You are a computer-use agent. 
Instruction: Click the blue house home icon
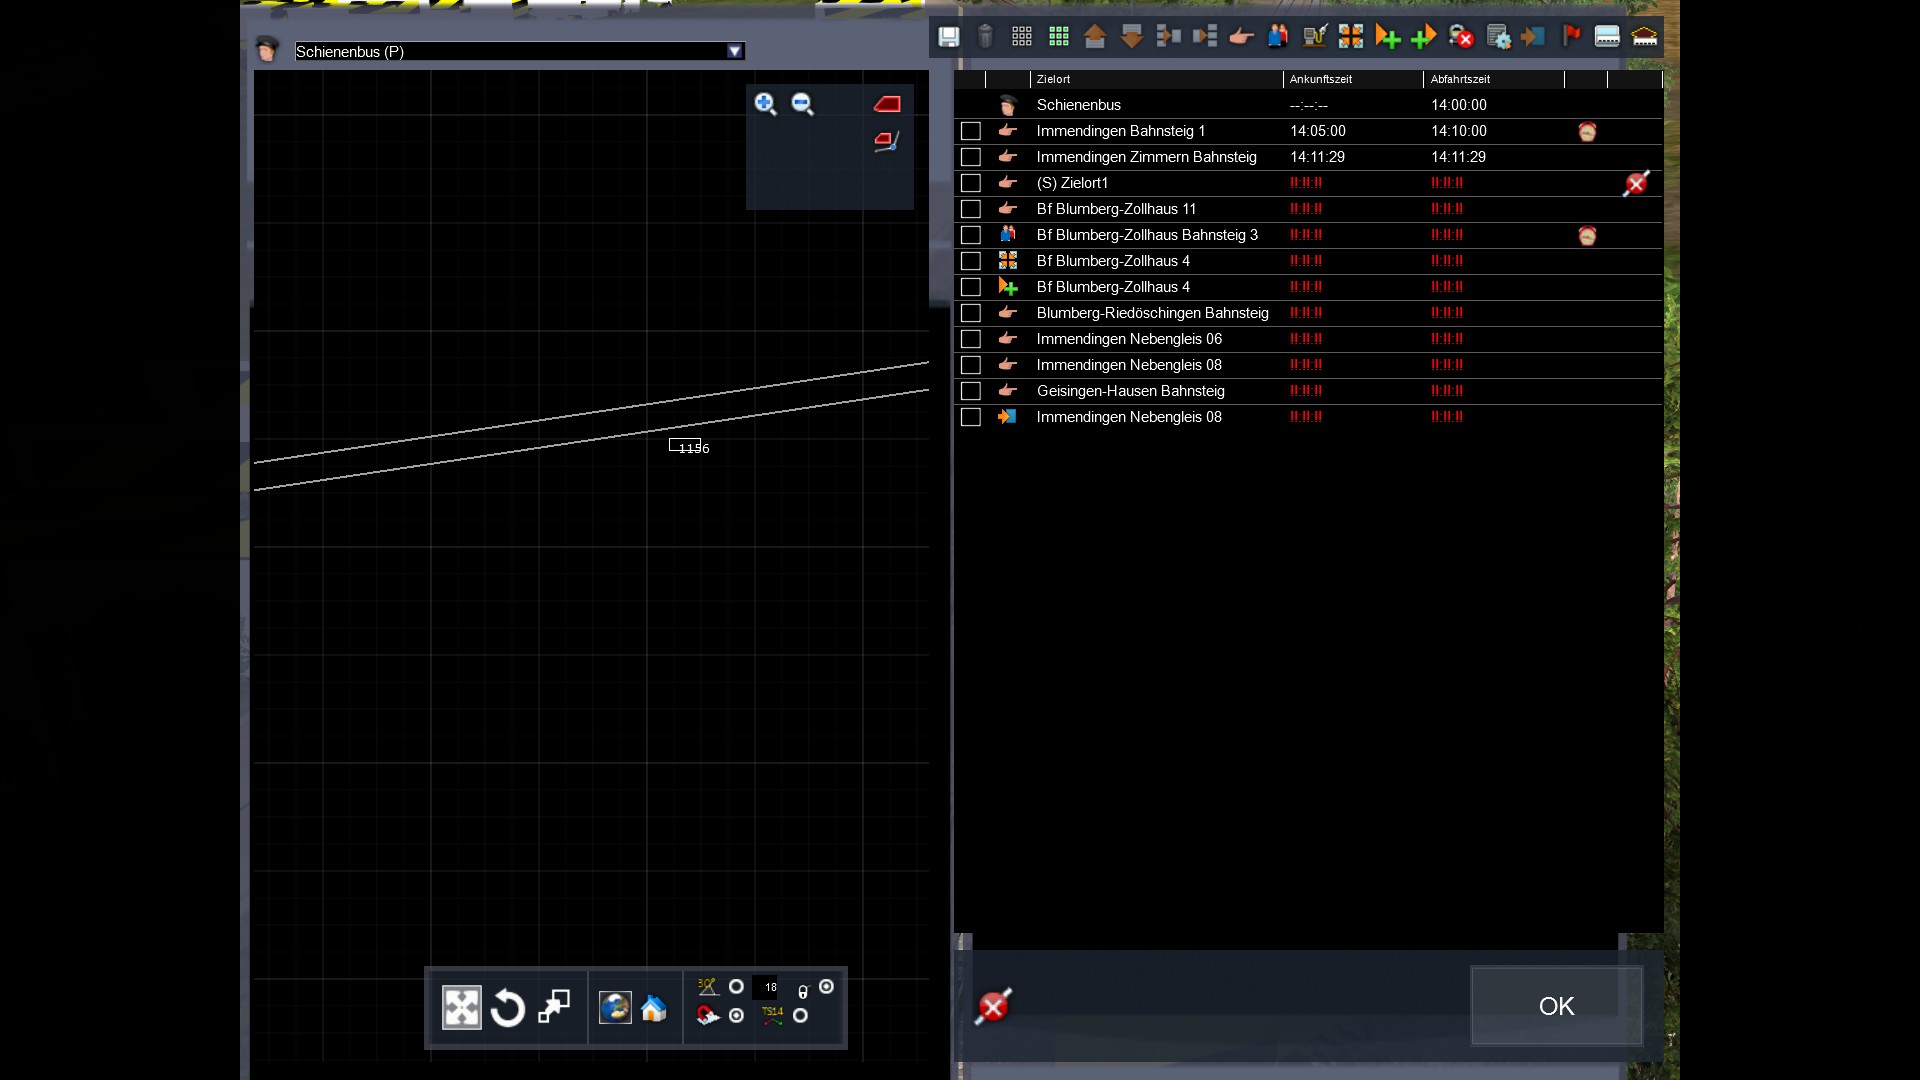point(654,1008)
